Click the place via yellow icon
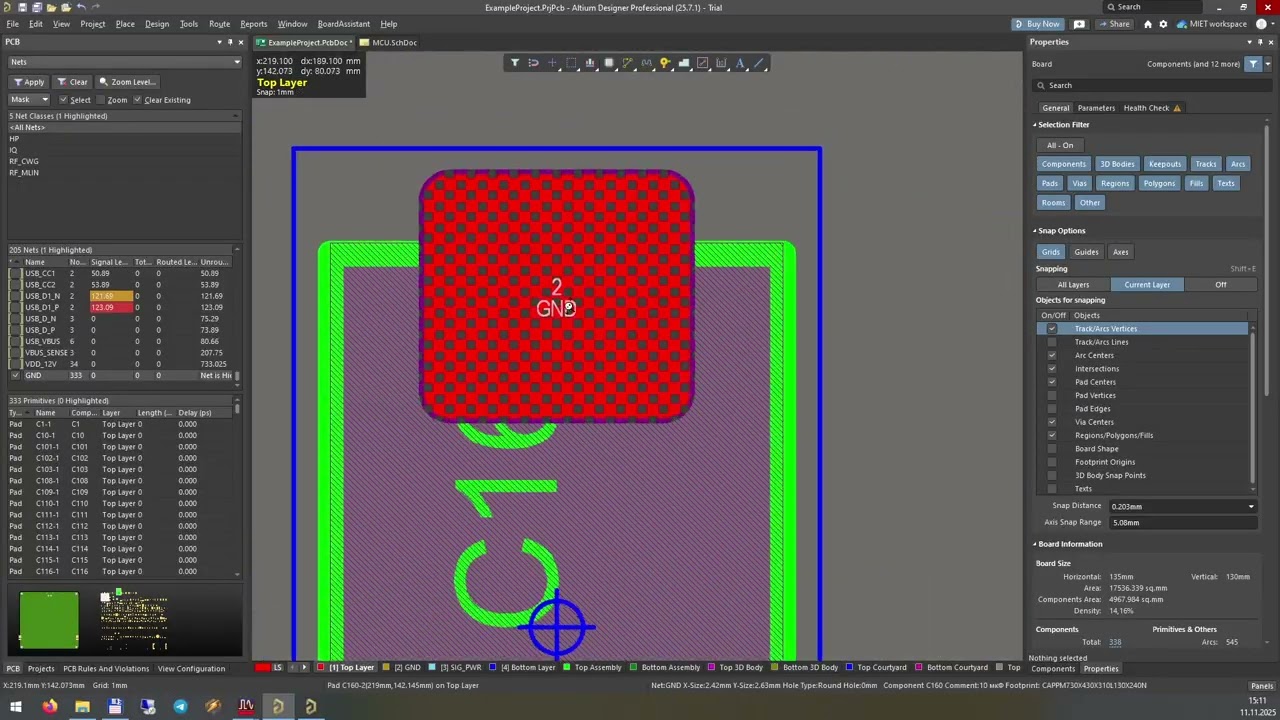This screenshot has width=1280, height=720. coord(665,63)
